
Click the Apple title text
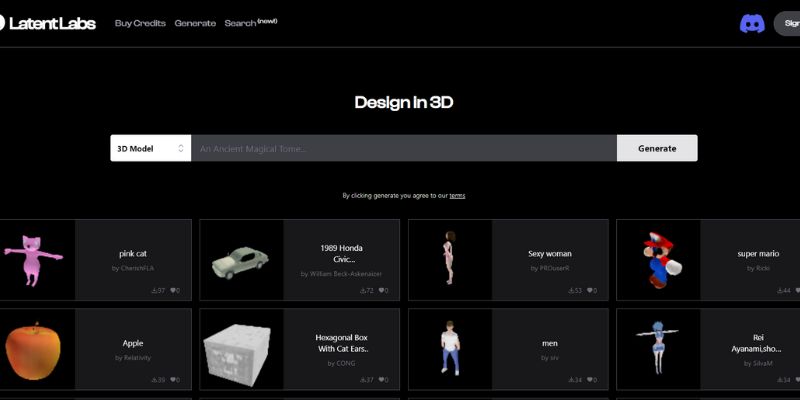pos(133,343)
